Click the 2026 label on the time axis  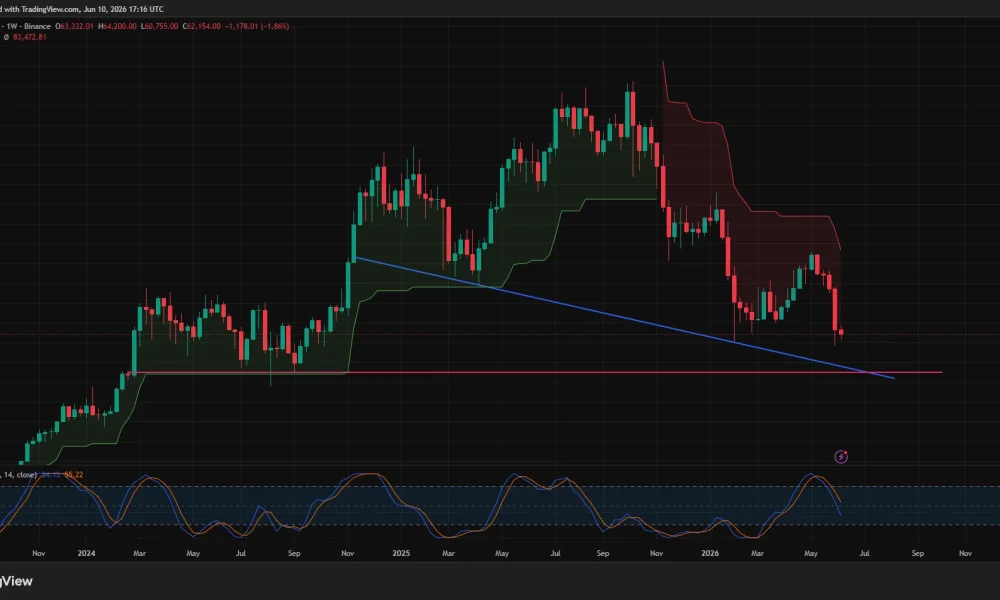(710, 553)
